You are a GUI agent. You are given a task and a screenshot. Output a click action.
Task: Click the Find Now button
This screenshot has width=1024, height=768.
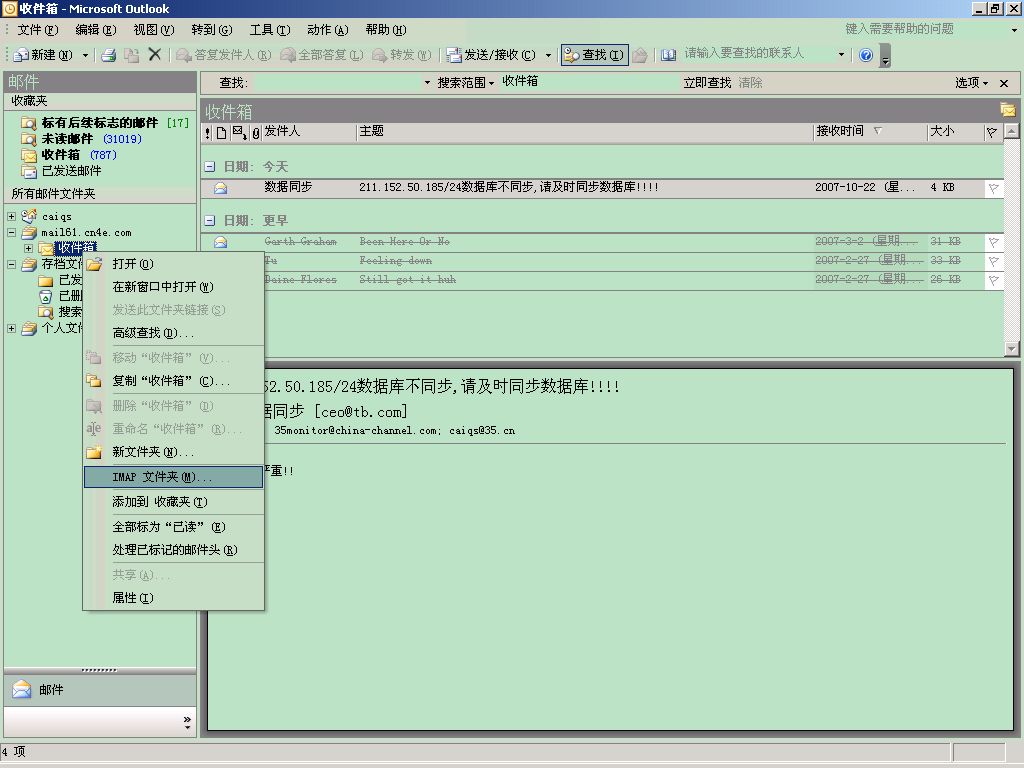[x=707, y=82]
